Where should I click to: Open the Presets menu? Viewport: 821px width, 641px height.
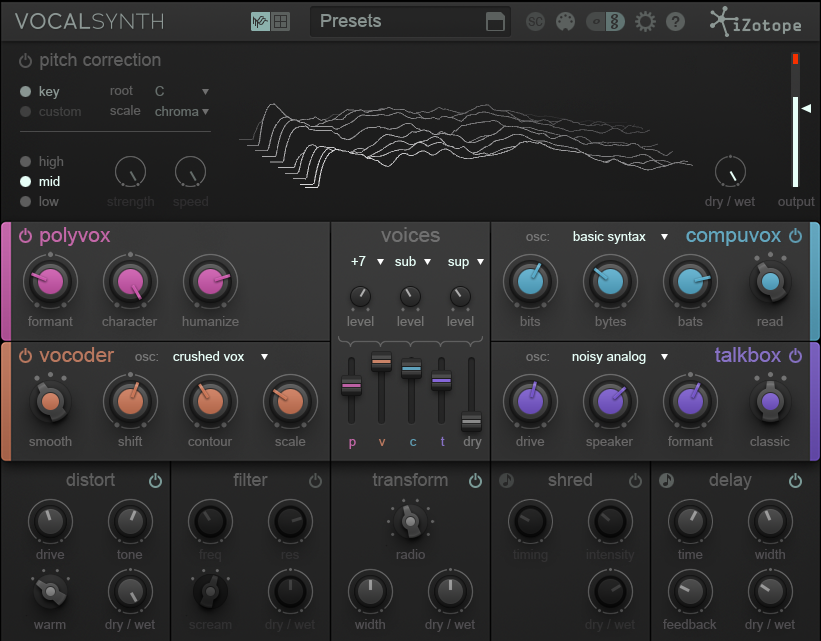point(410,21)
